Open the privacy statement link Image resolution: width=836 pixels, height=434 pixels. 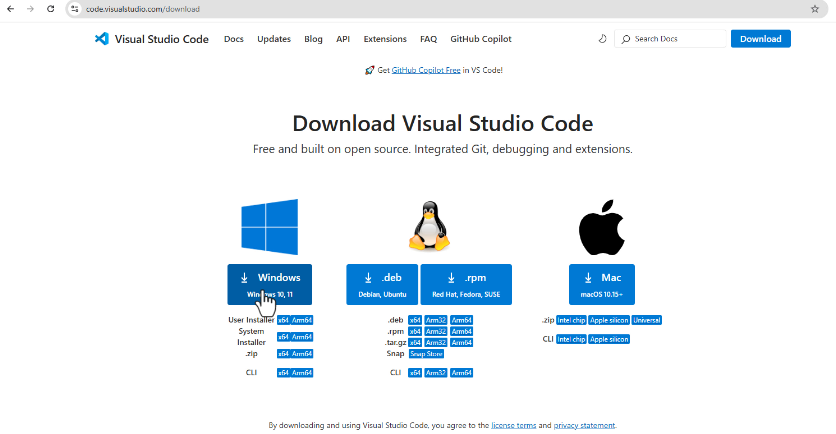pos(584,425)
